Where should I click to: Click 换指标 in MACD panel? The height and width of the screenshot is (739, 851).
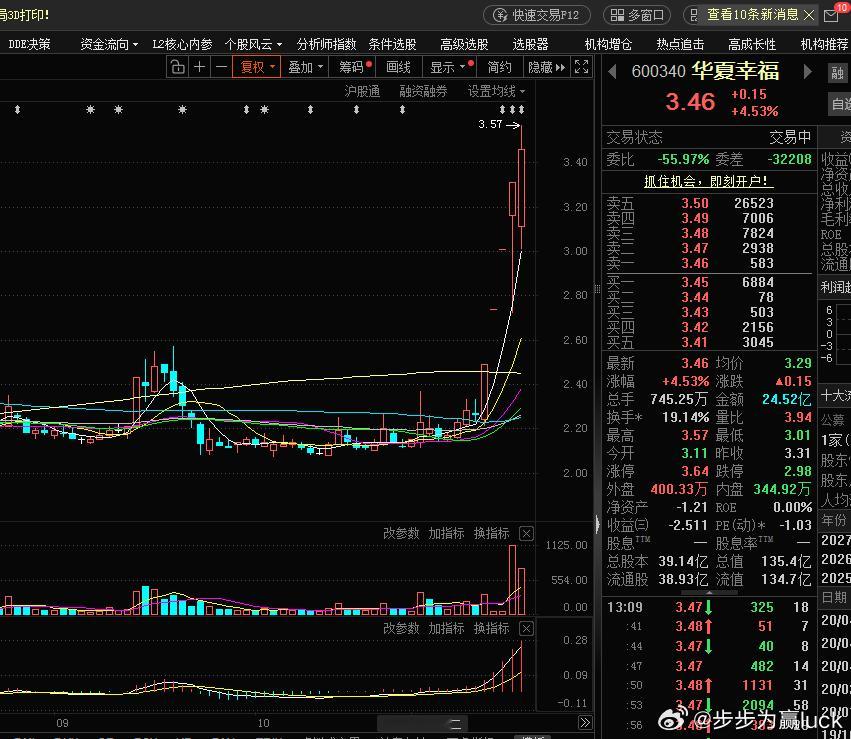[491, 628]
